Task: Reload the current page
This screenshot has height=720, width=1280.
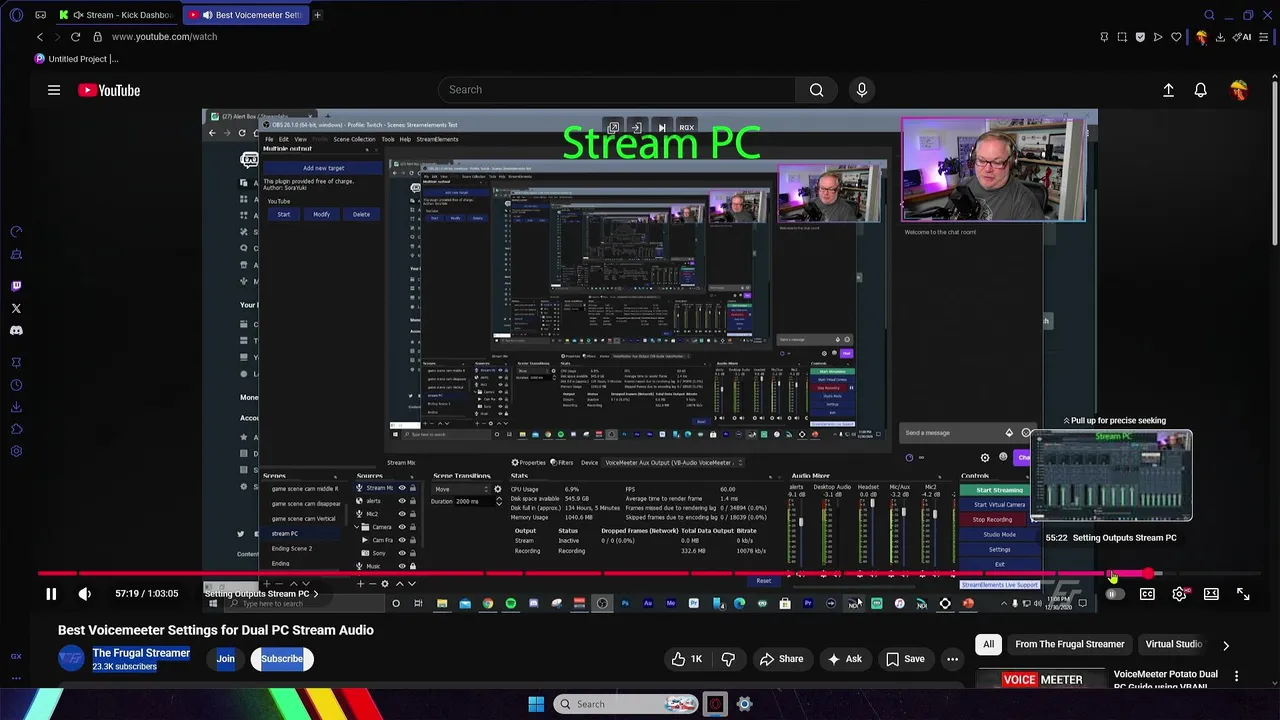Action: click(x=75, y=37)
